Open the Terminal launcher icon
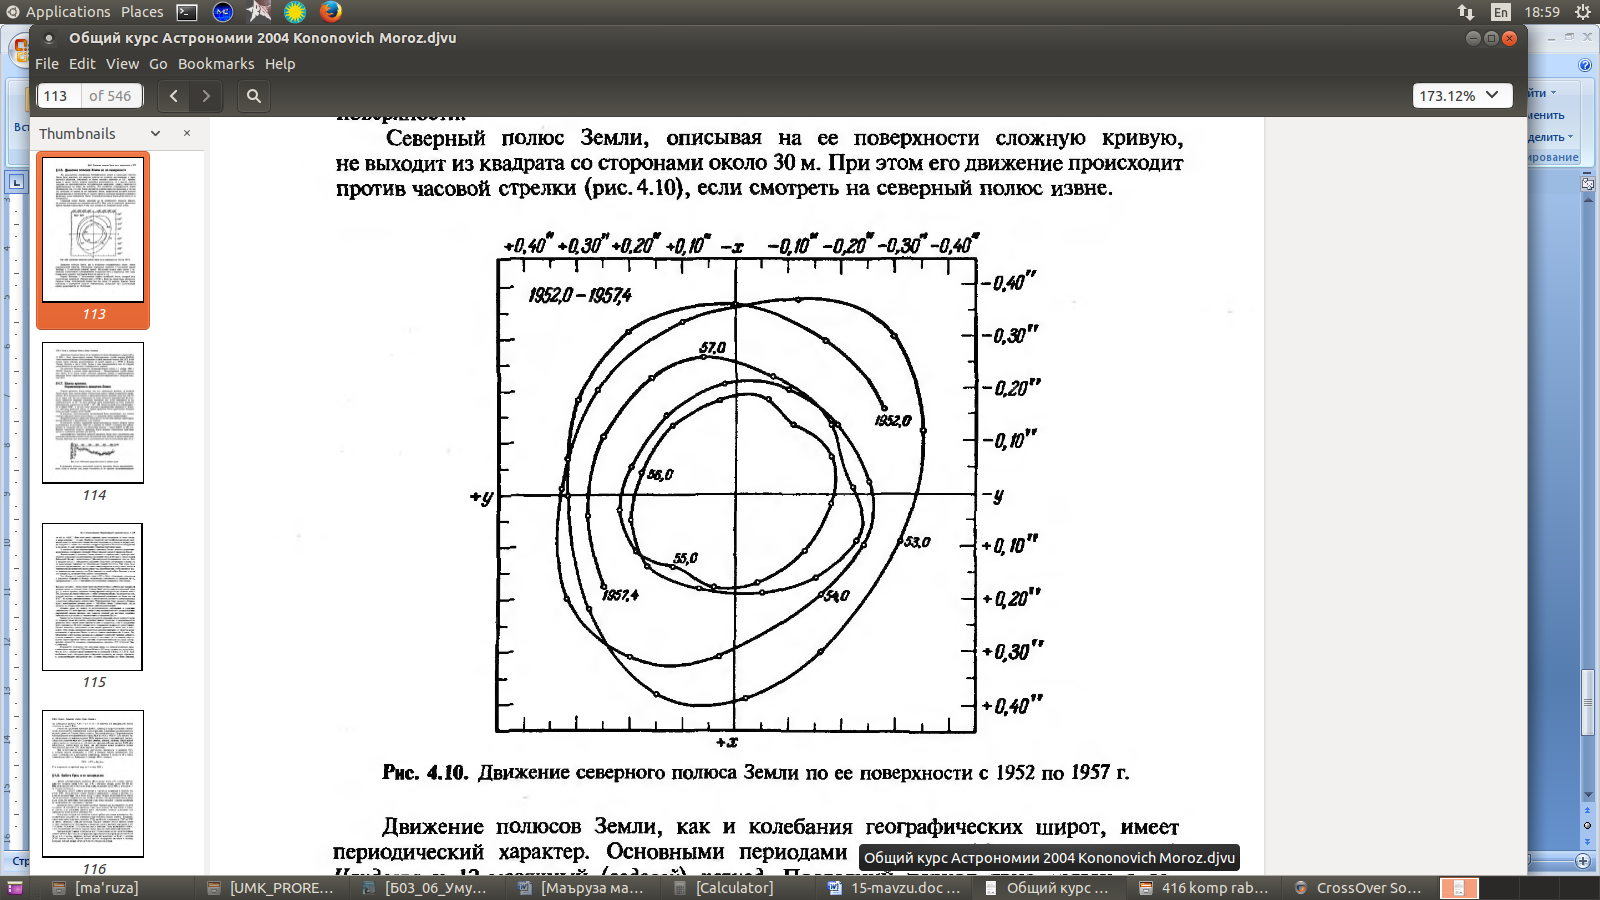This screenshot has width=1600, height=900. (187, 12)
